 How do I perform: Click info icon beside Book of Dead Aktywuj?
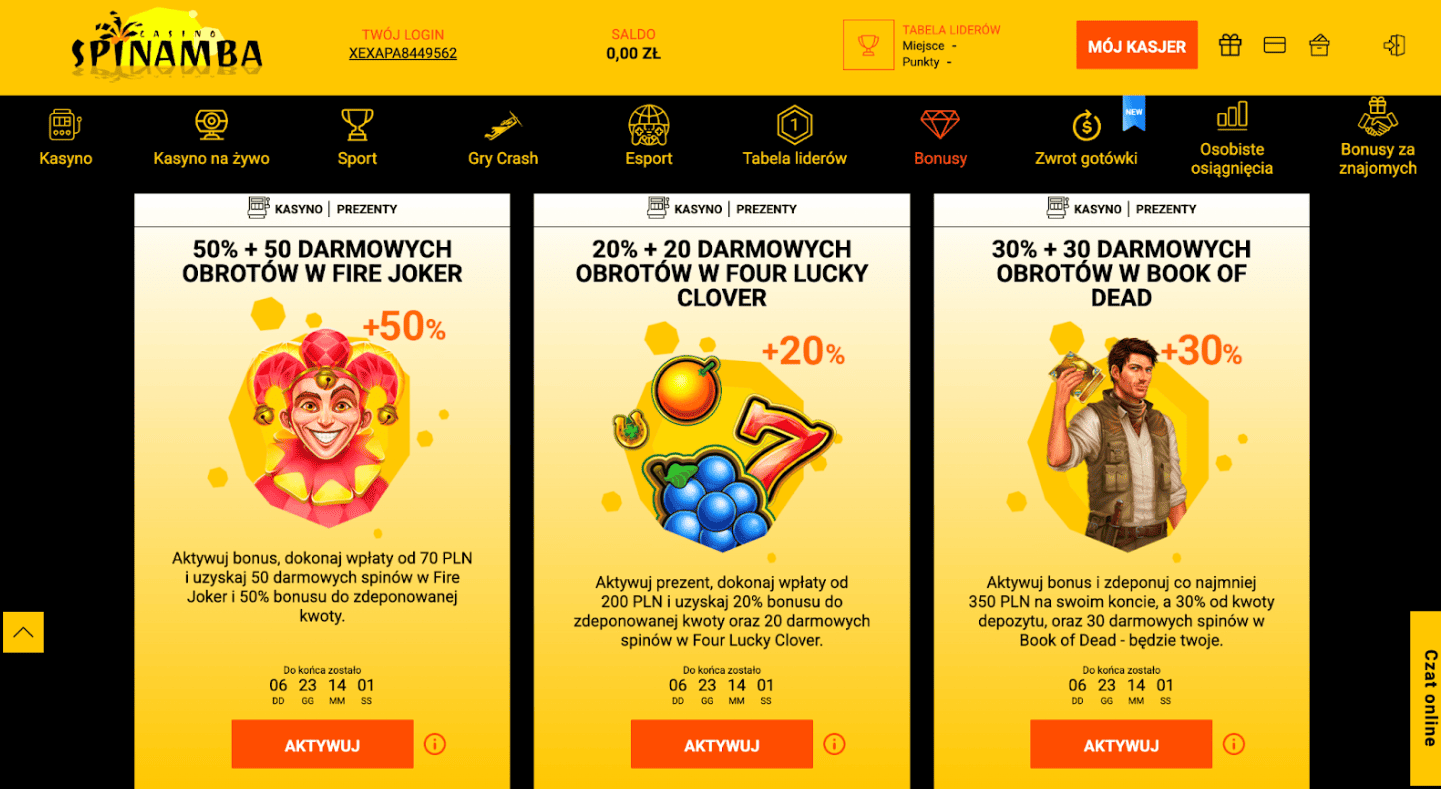point(1234,744)
